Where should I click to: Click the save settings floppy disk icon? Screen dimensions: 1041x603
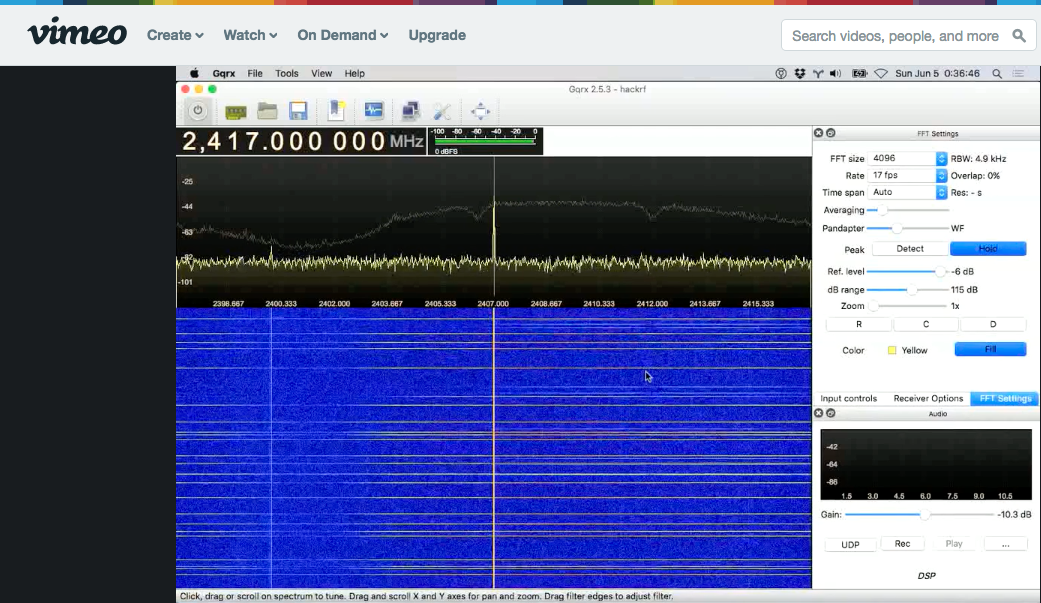(298, 111)
